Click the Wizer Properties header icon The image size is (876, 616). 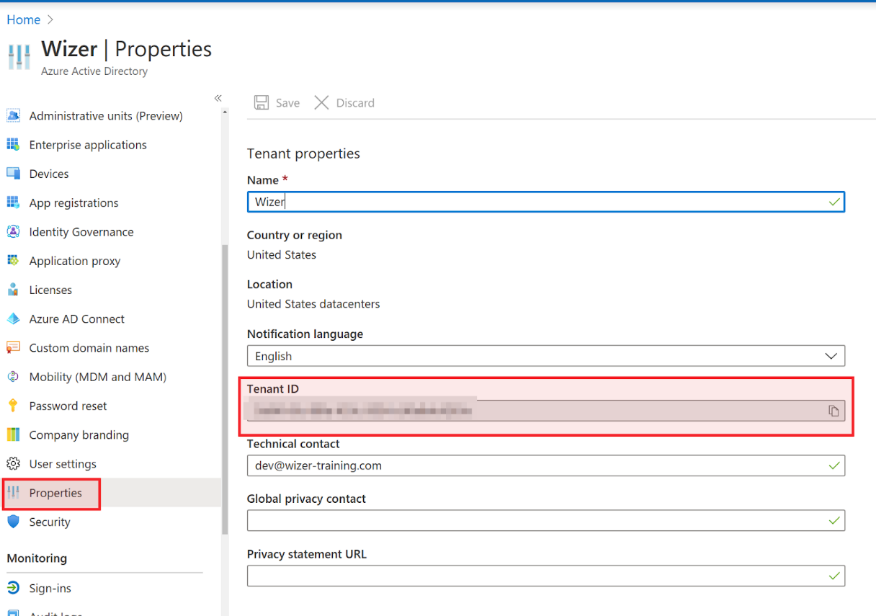click(20, 57)
